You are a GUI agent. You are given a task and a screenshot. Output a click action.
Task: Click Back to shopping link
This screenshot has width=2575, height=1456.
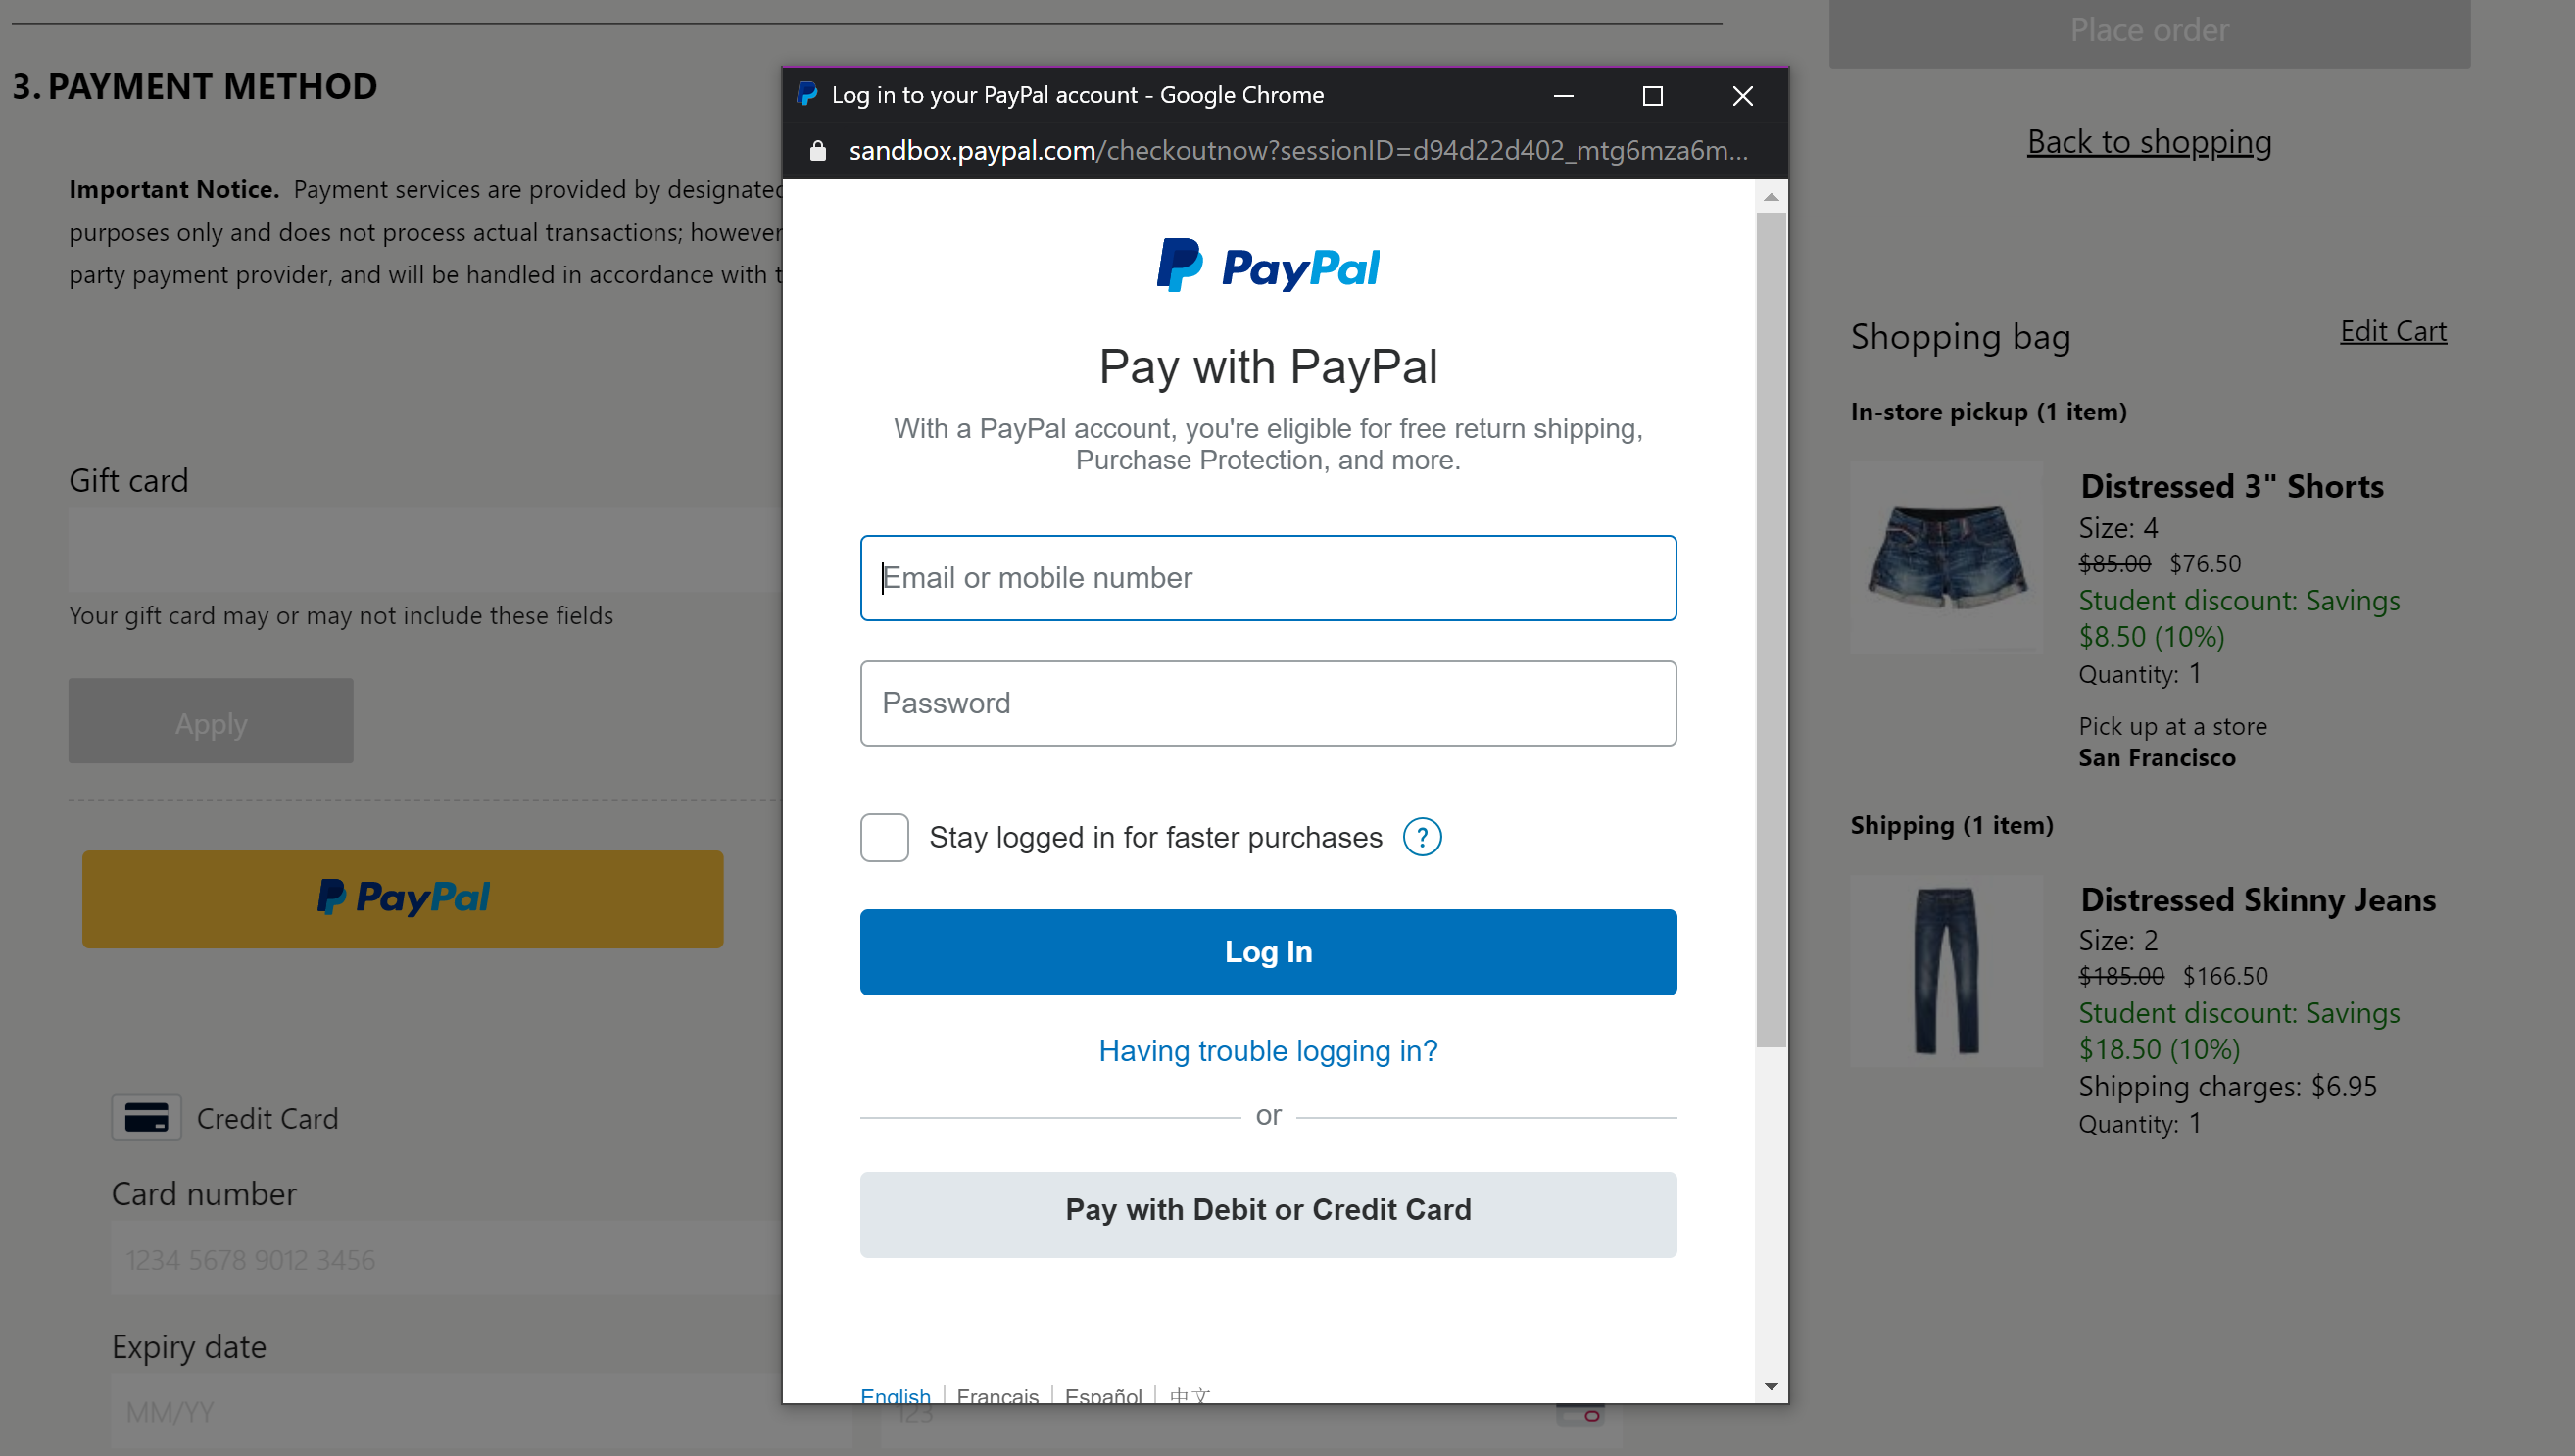click(x=2149, y=140)
